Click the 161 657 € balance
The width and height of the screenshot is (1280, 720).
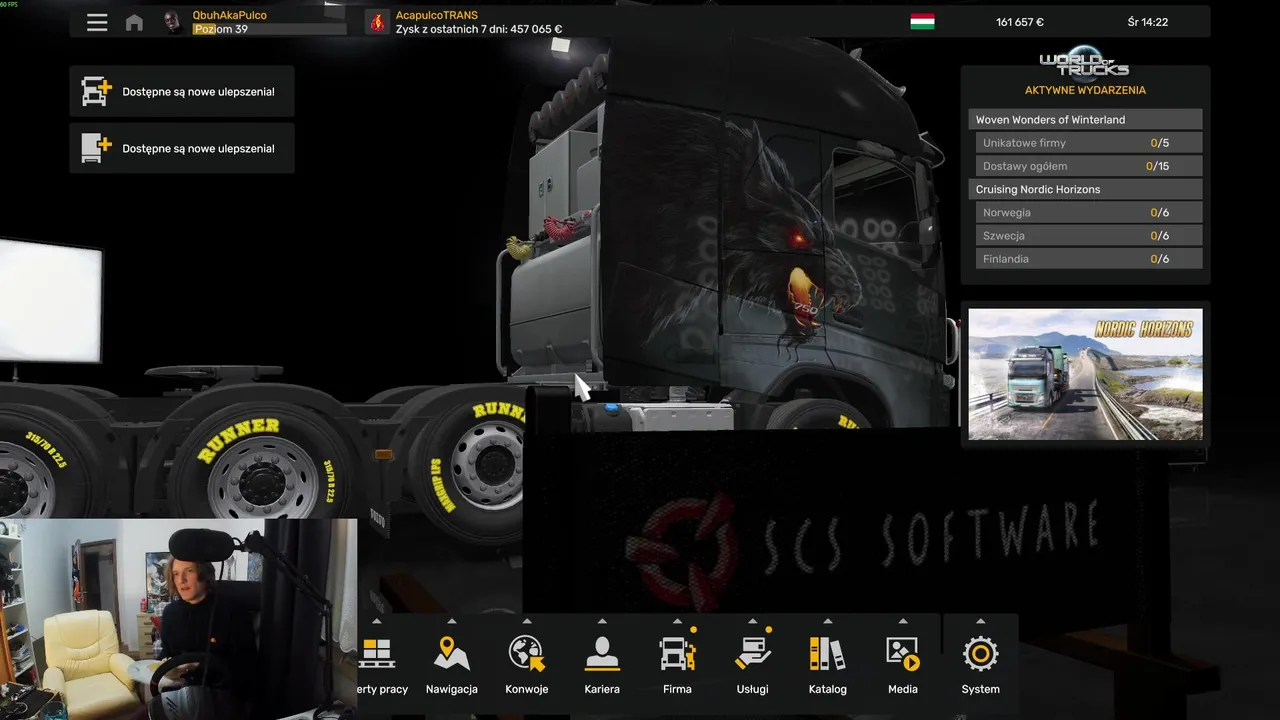point(1020,22)
